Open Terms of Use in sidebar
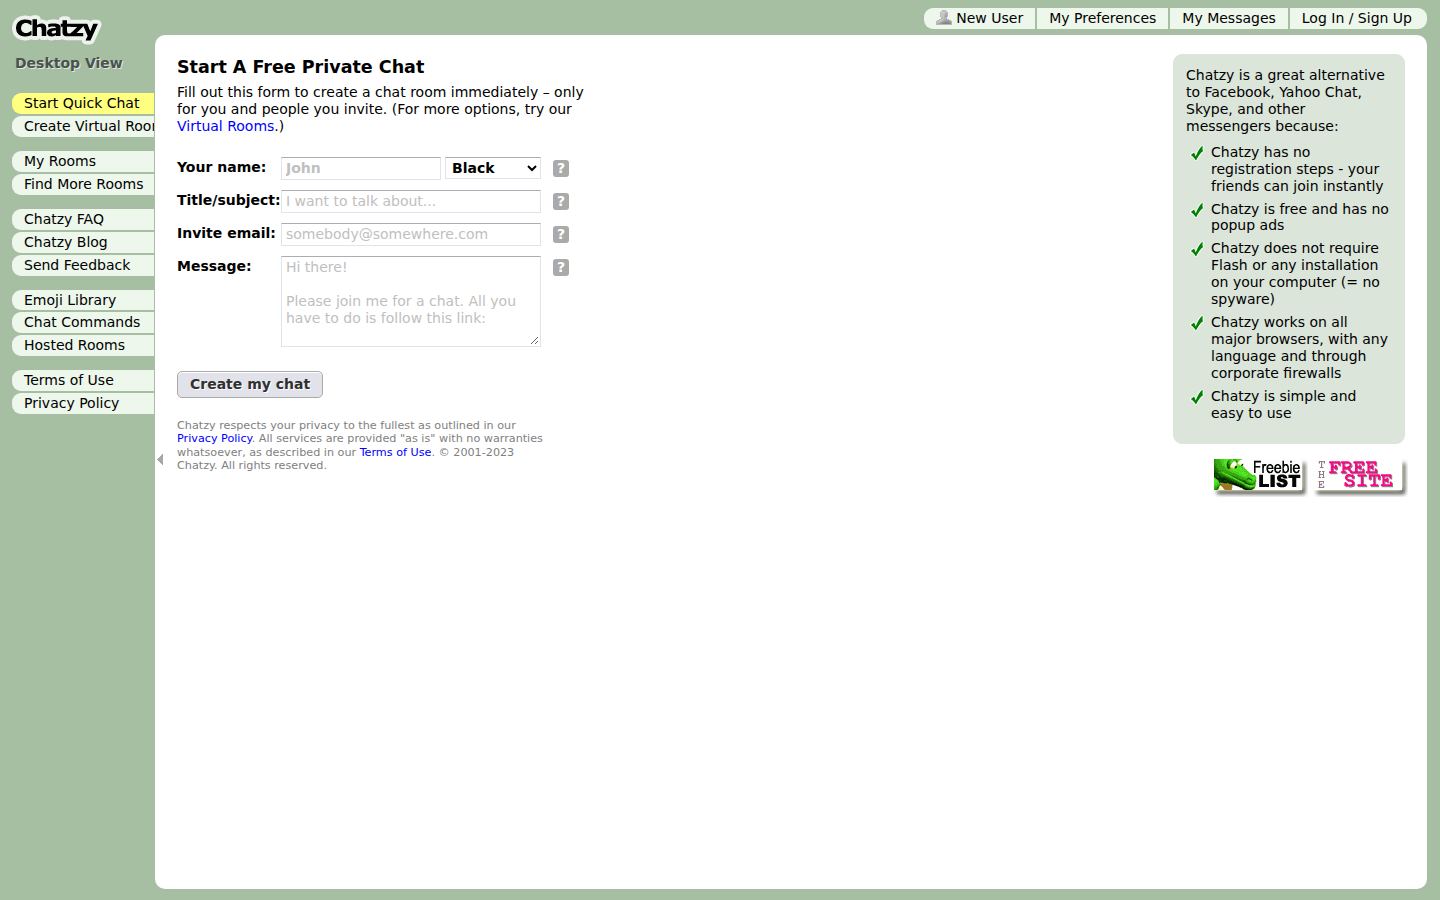 click(83, 380)
